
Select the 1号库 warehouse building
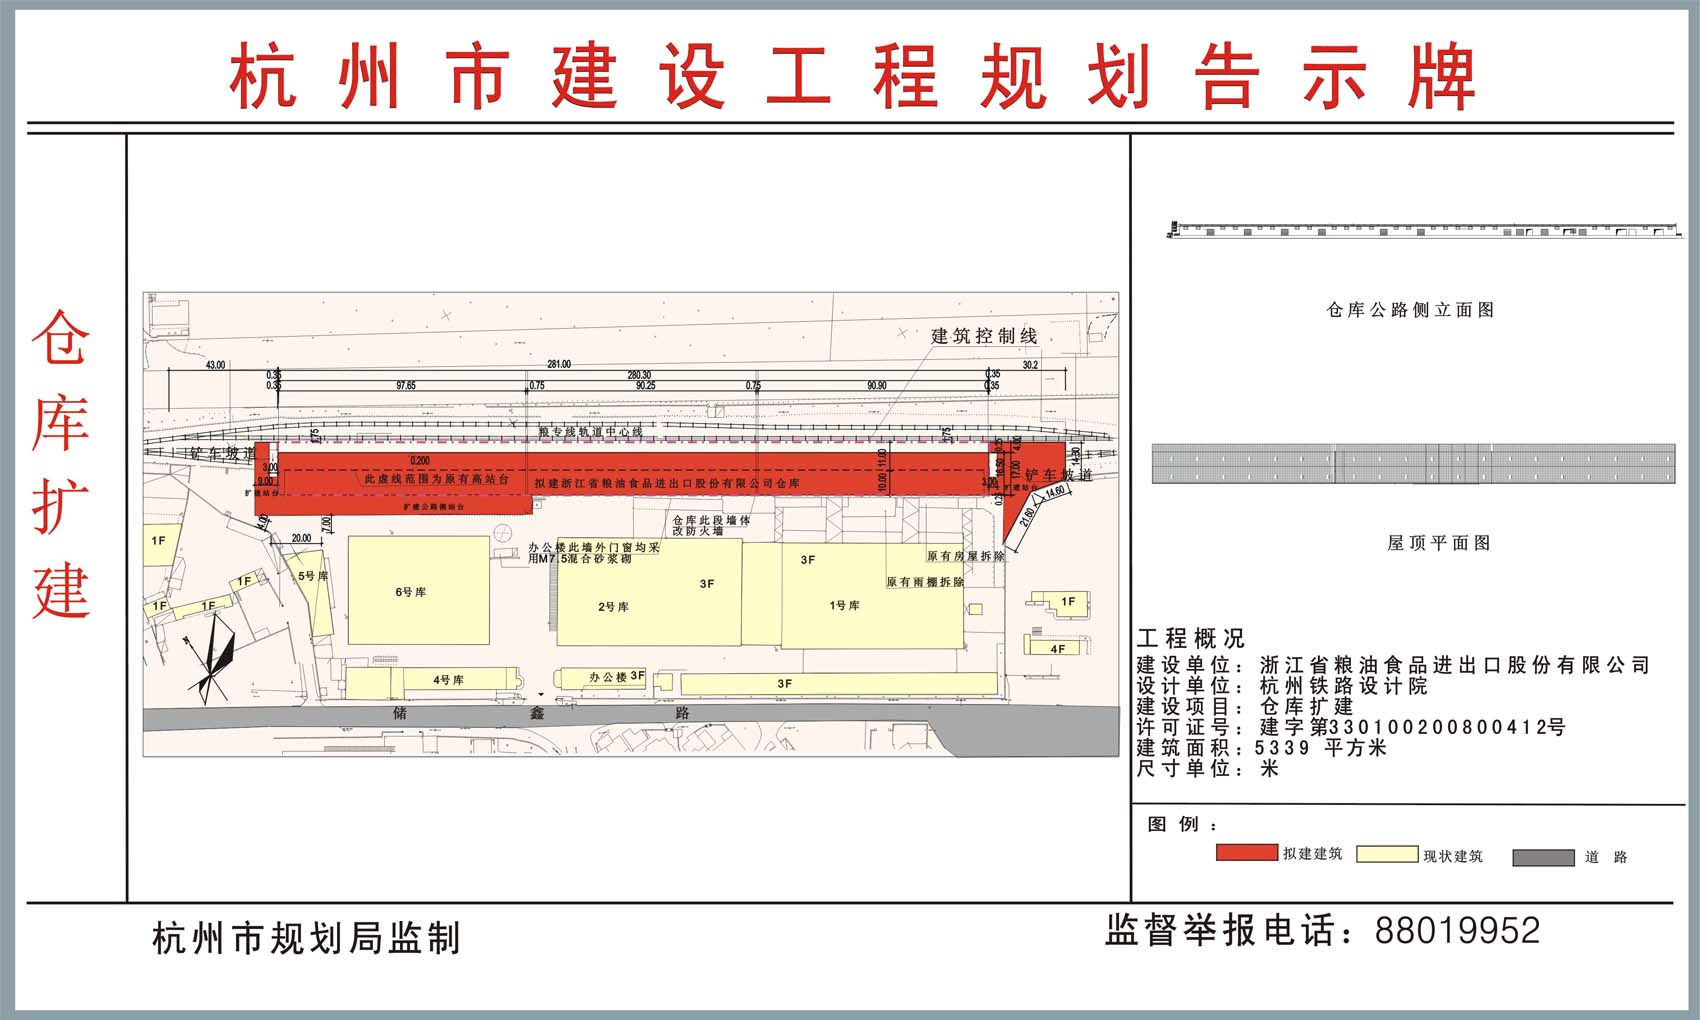tap(845, 605)
